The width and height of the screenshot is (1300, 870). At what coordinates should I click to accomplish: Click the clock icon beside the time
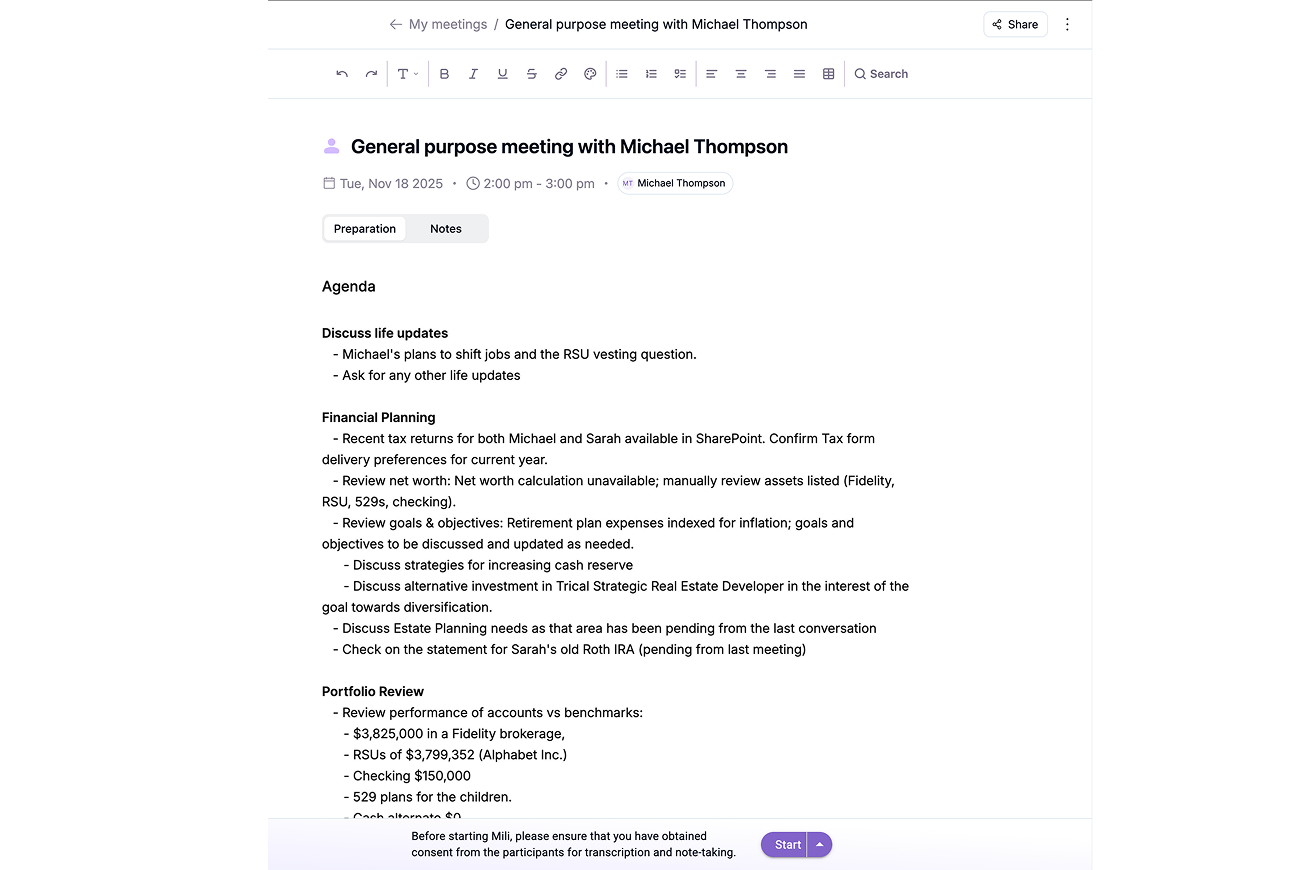473,183
